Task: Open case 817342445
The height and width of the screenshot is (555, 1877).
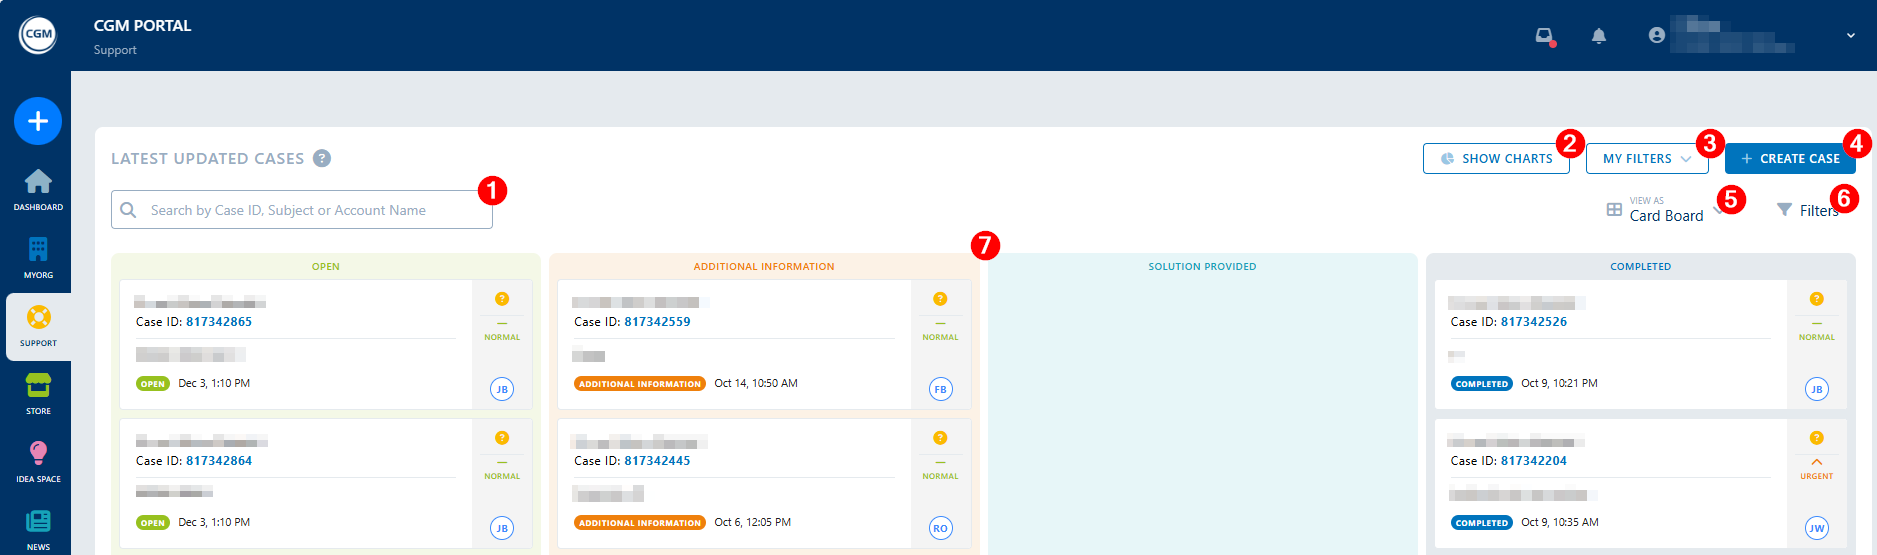Action: click(x=657, y=461)
